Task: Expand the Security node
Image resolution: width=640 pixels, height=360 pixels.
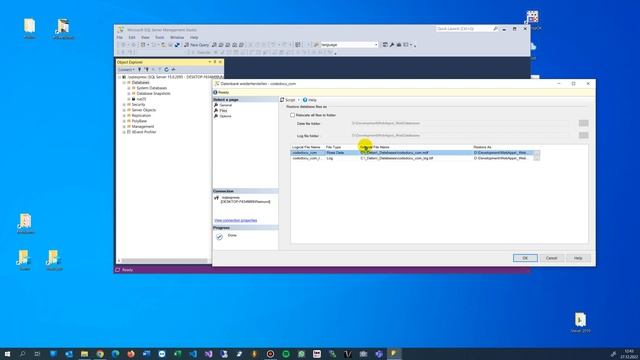Action: (x=124, y=105)
